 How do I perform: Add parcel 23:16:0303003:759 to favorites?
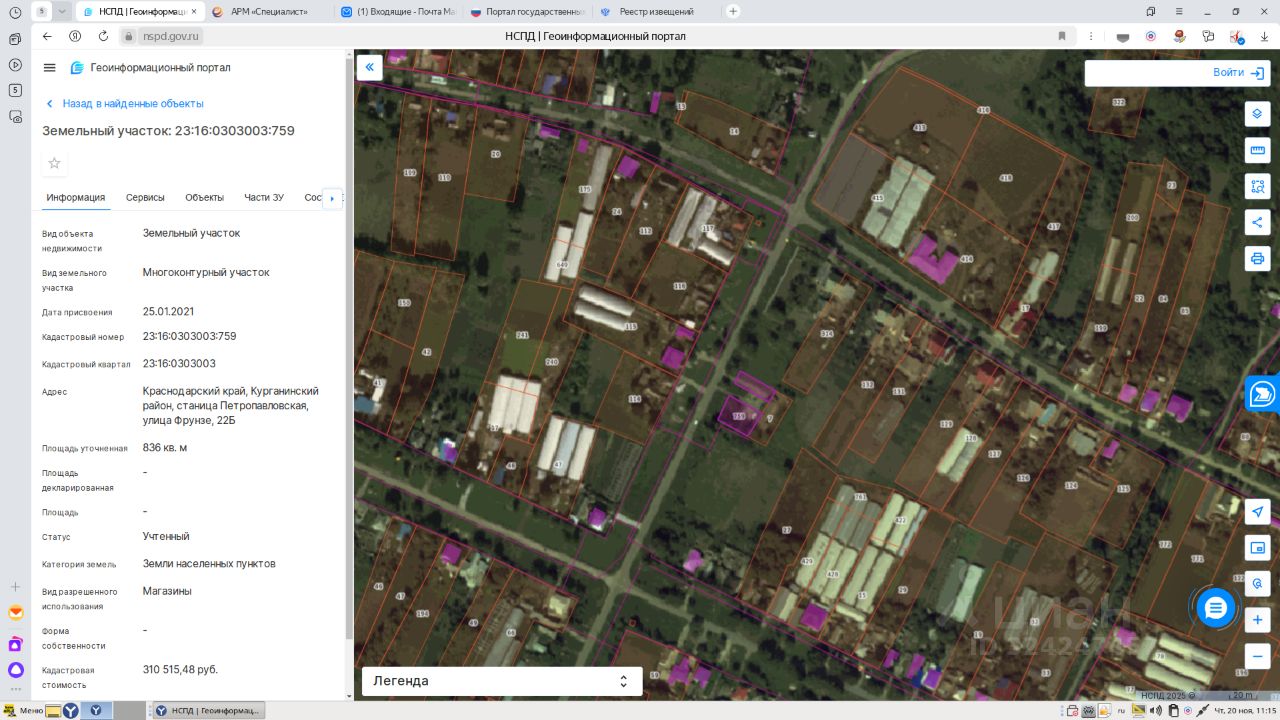click(x=55, y=163)
